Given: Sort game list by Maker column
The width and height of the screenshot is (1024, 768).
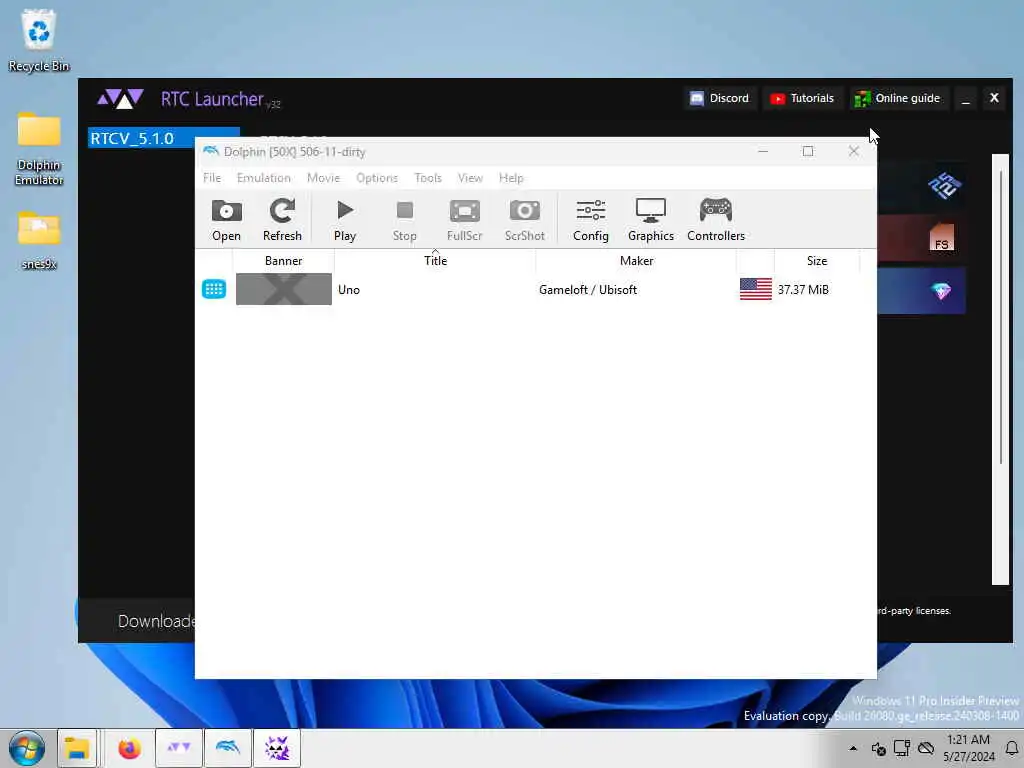Looking at the screenshot, I should (636, 261).
